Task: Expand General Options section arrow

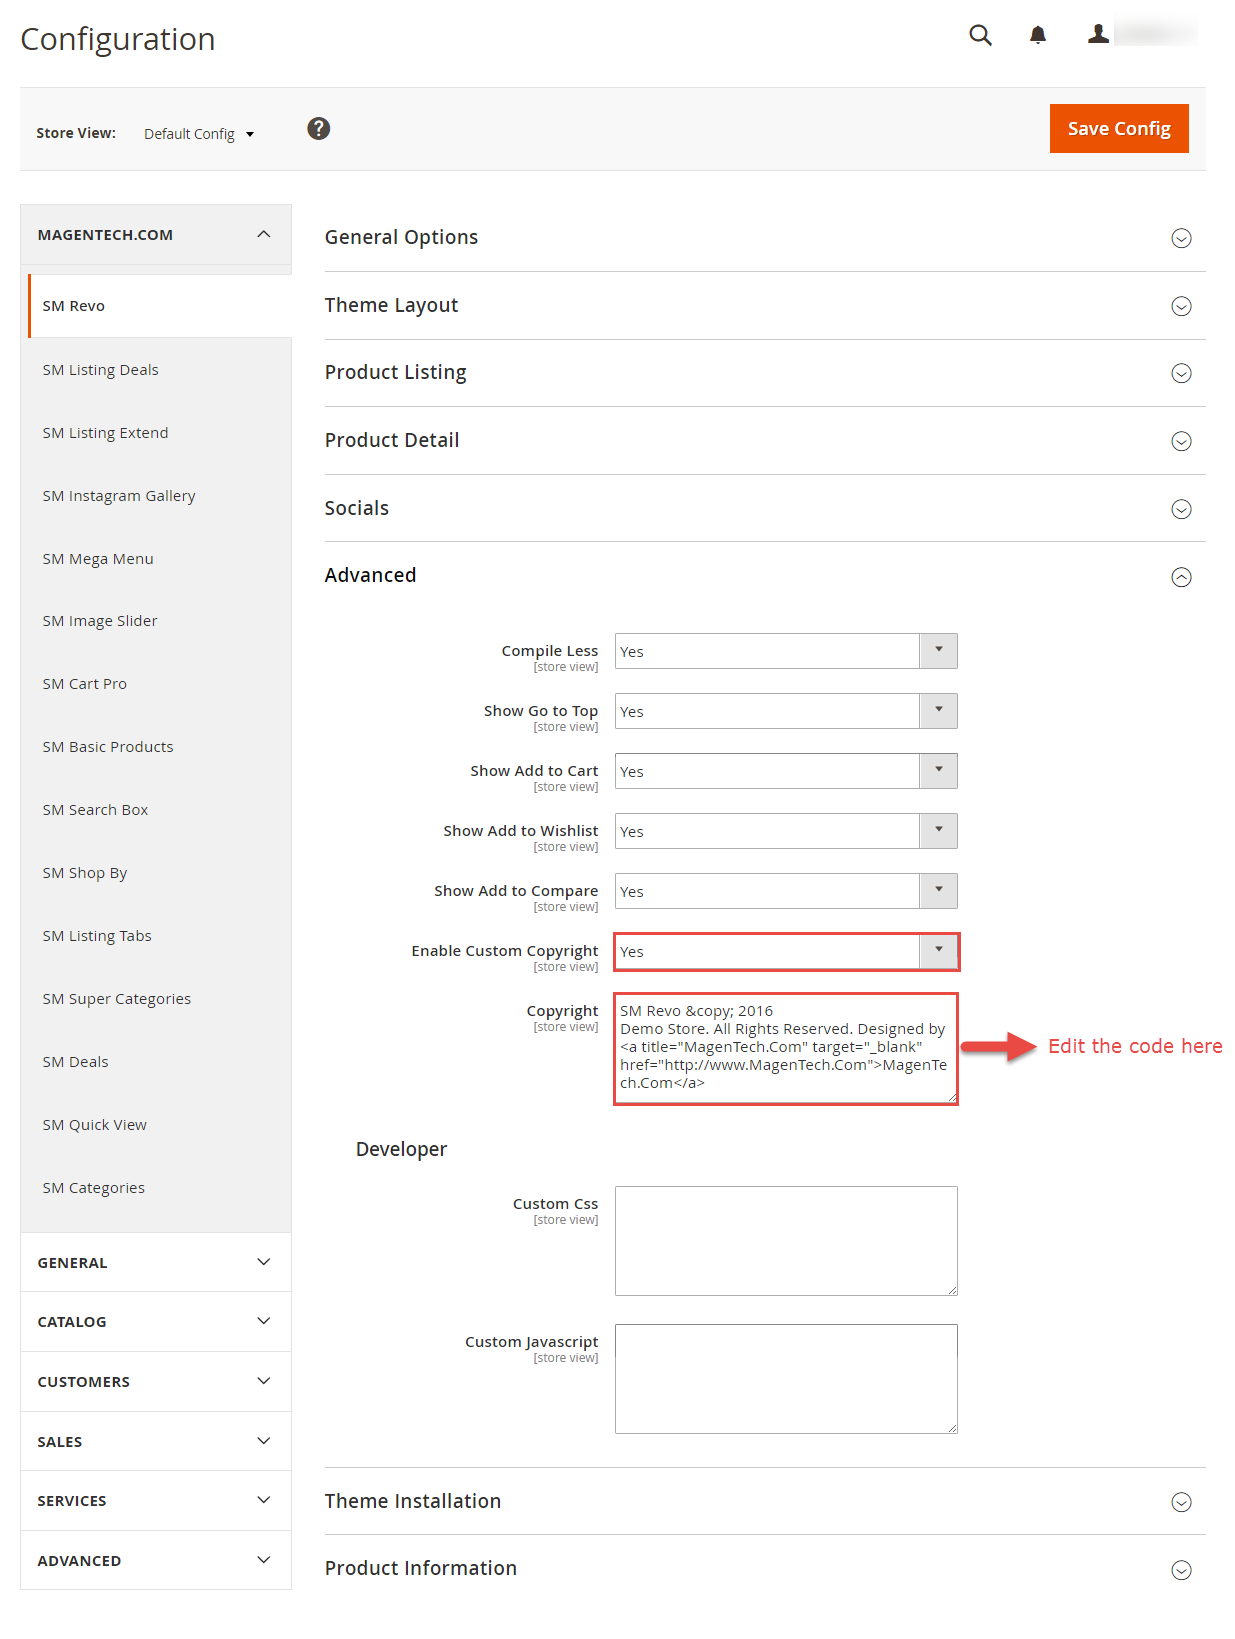Action: (x=1181, y=238)
